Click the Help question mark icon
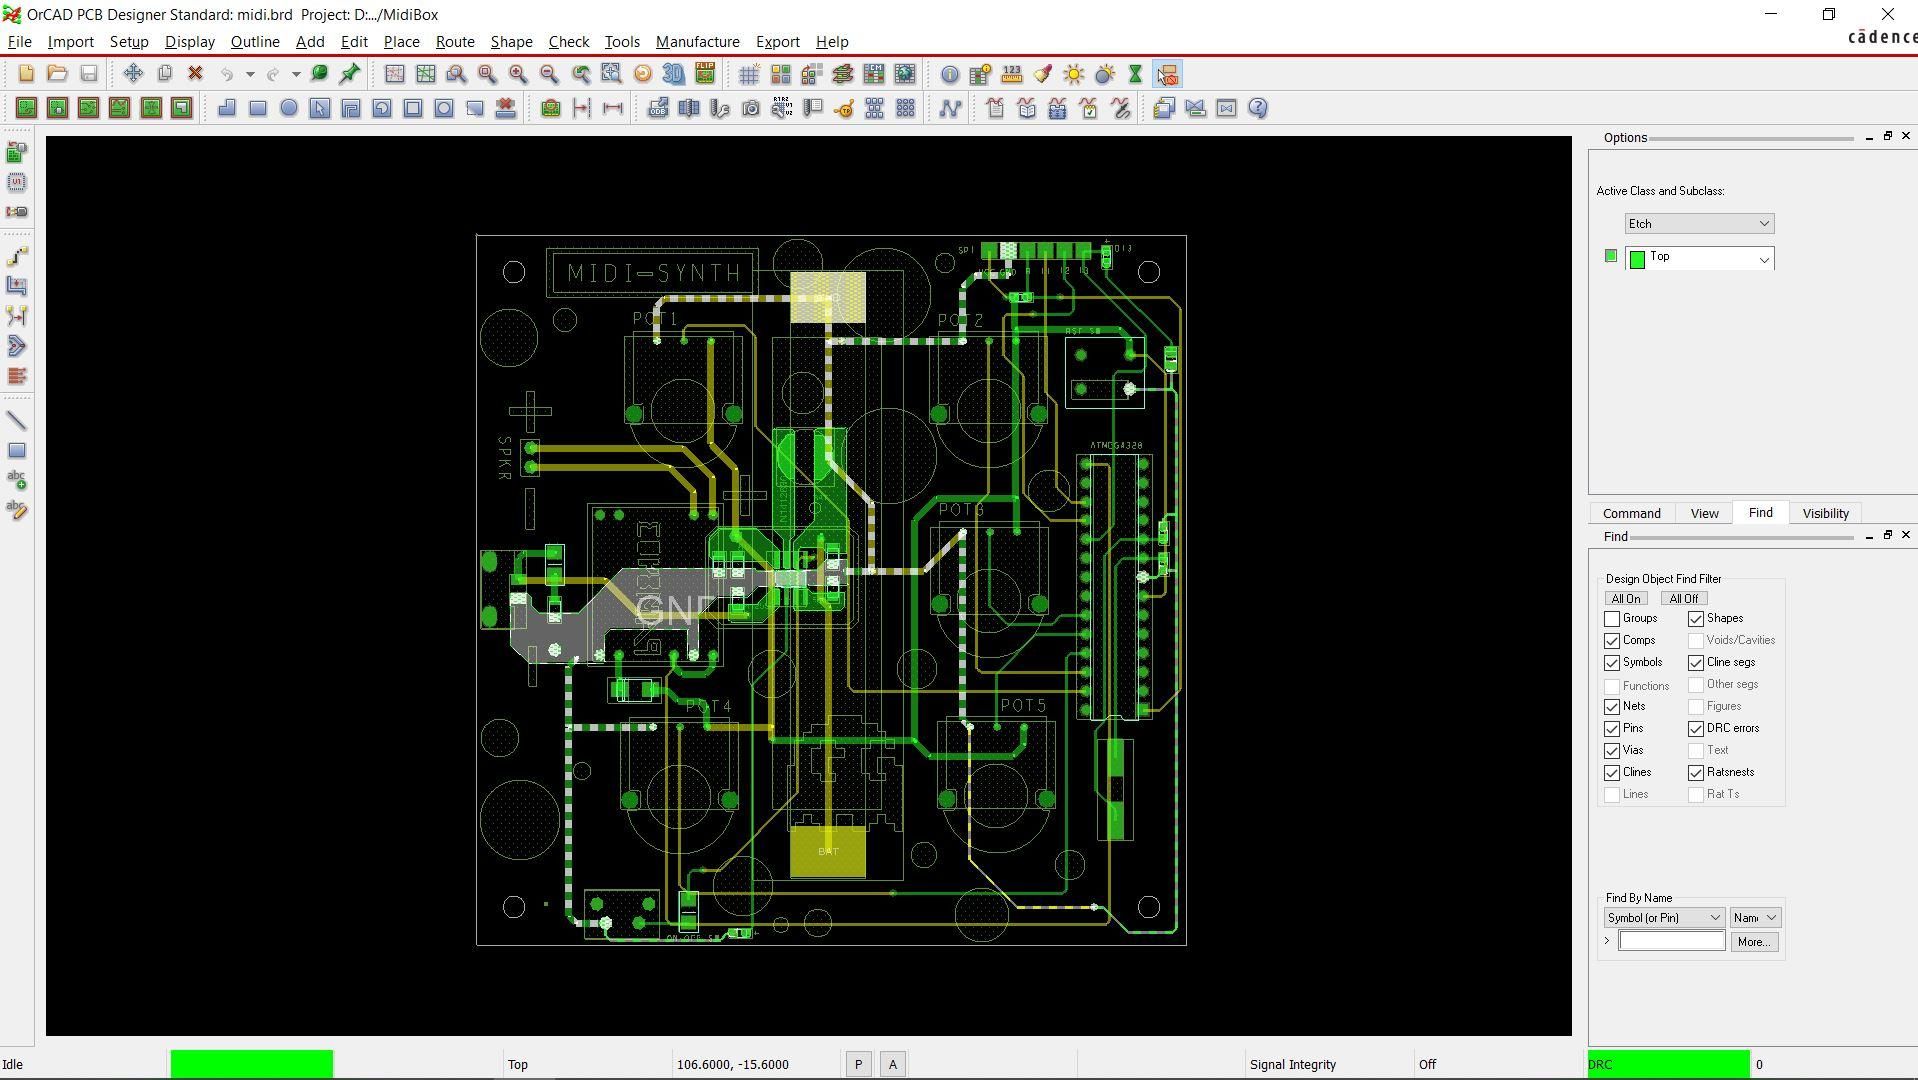The image size is (1918, 1080). (1258, 108)
